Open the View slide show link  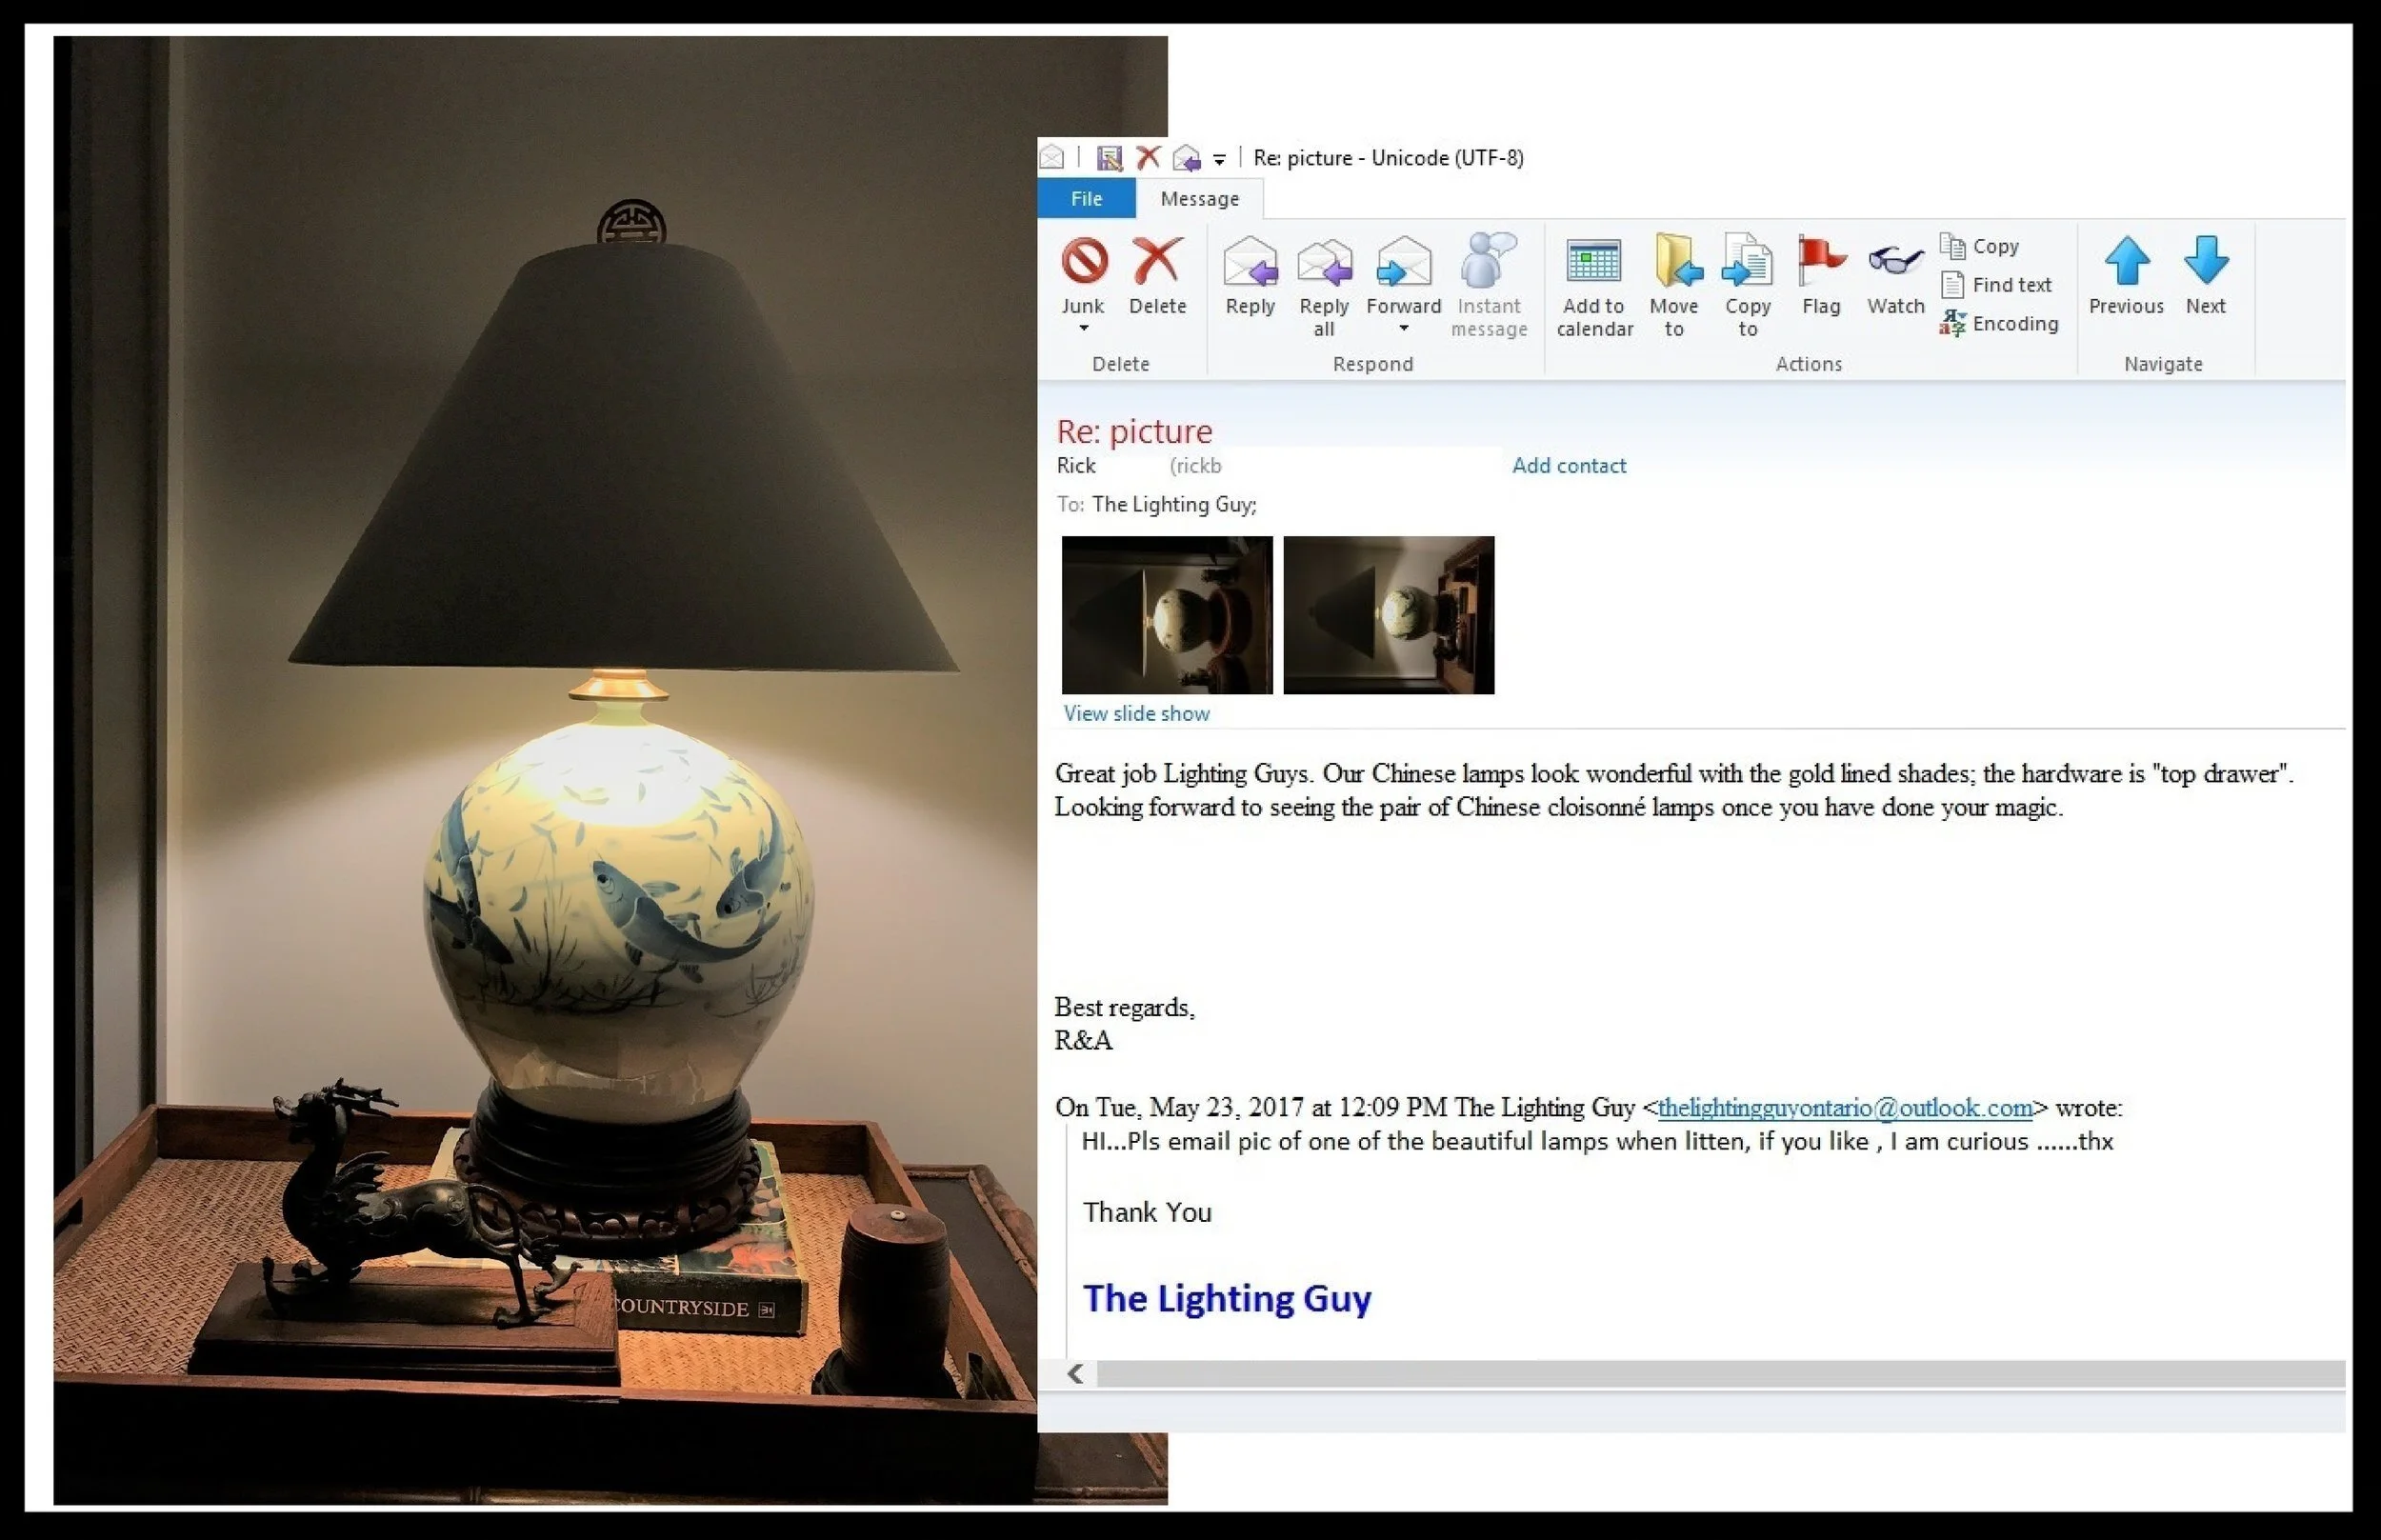tap(1136, 713)
